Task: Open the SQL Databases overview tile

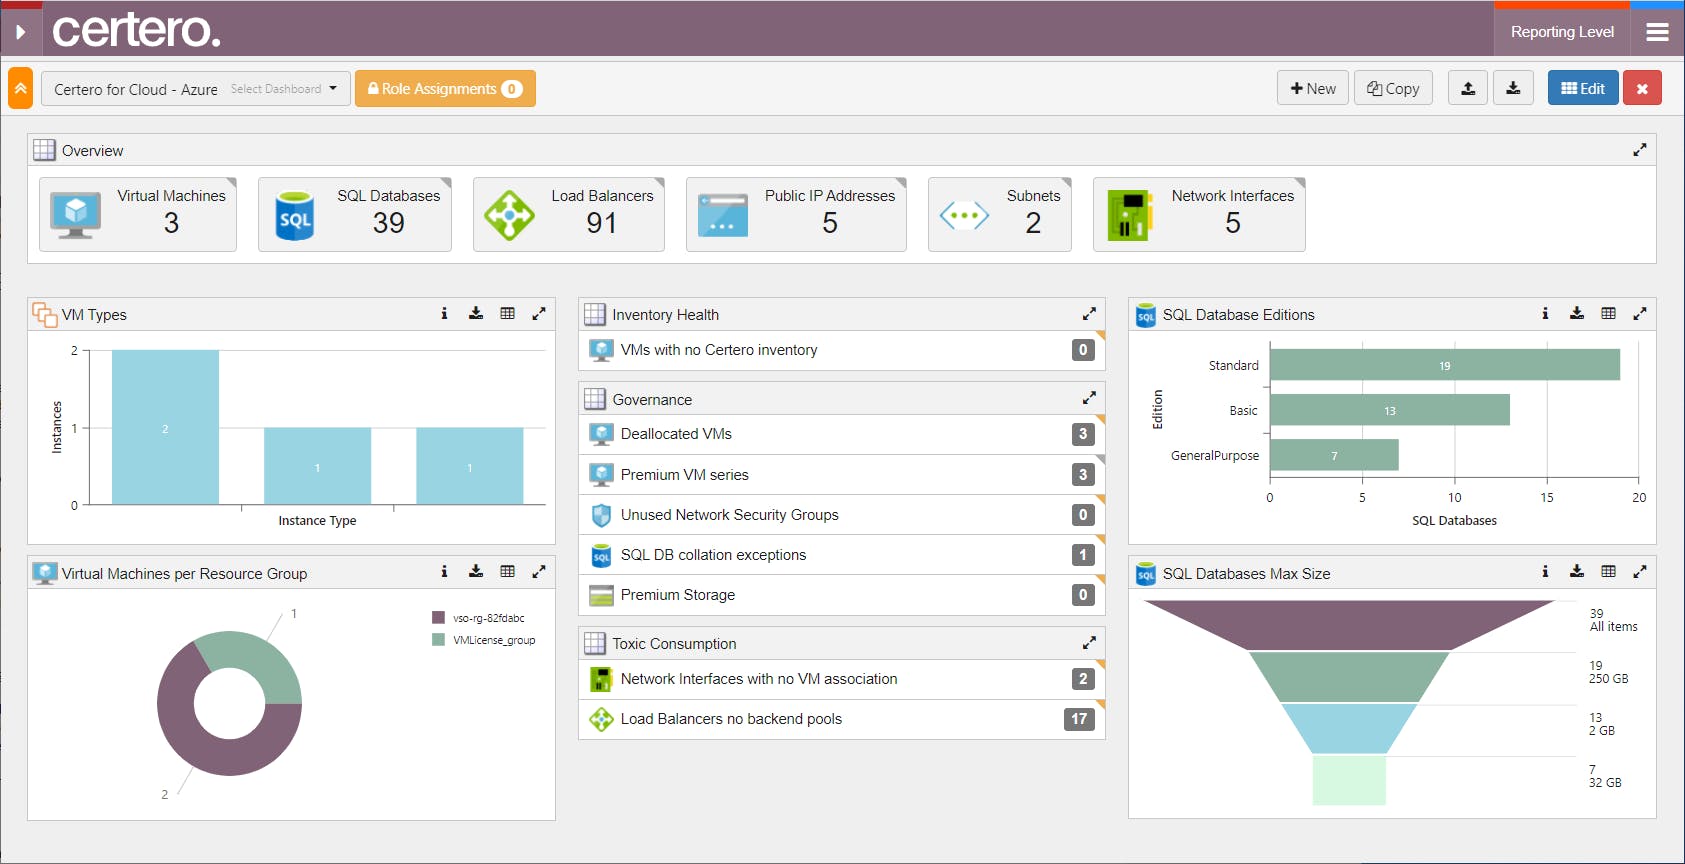Action: (x=355, y=214)
